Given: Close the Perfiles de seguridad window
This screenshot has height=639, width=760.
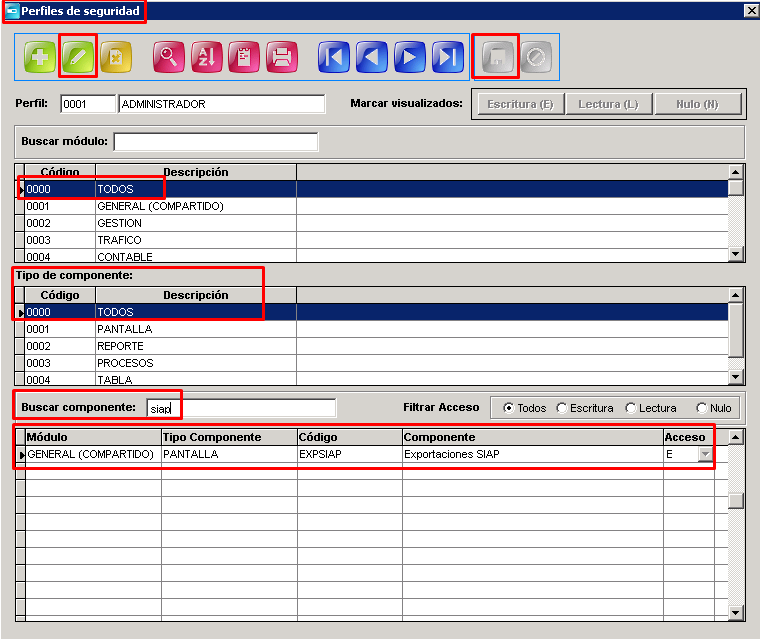Looking at the screenshot, I should 751,11.
